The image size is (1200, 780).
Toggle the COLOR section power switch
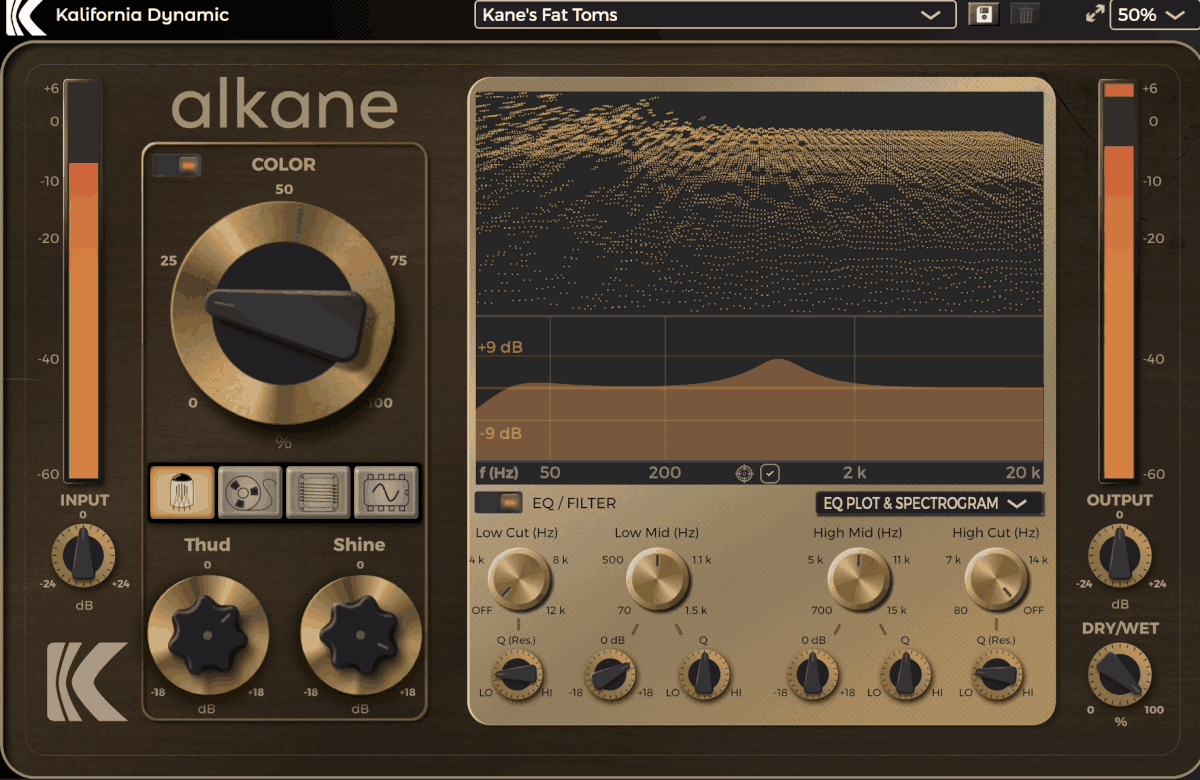point(177,165)
